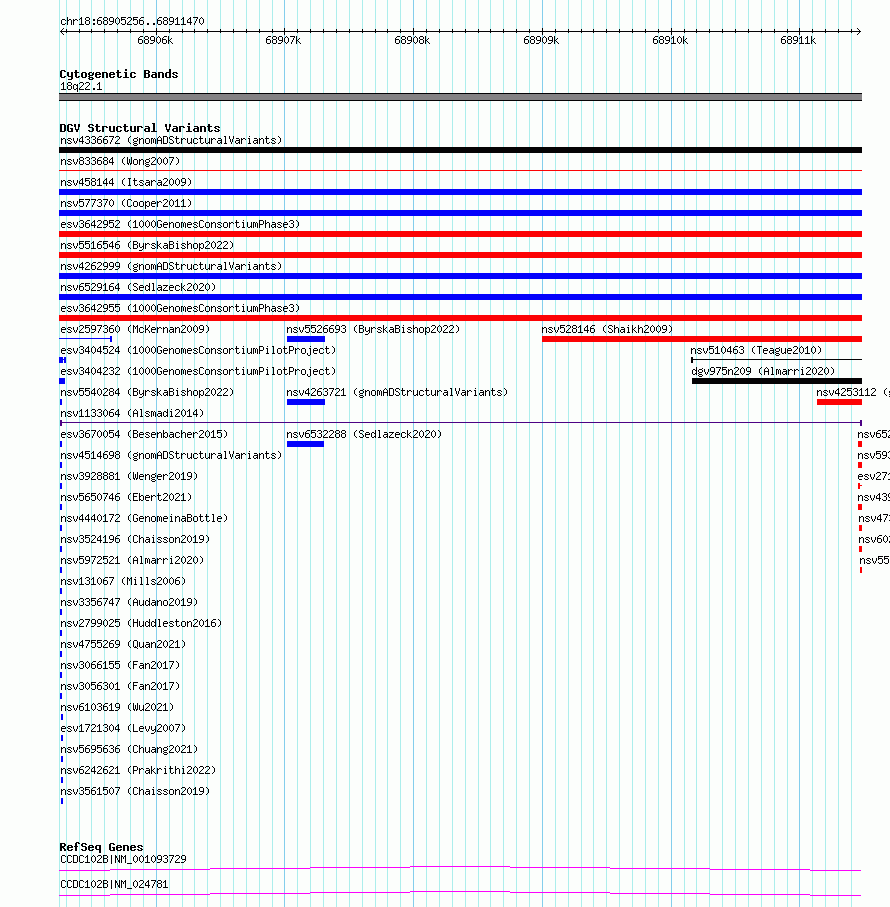Screen dimensions: 890x907
Task: Click nsv131067 (Mills2006) label
Action: tap(123, 581)
